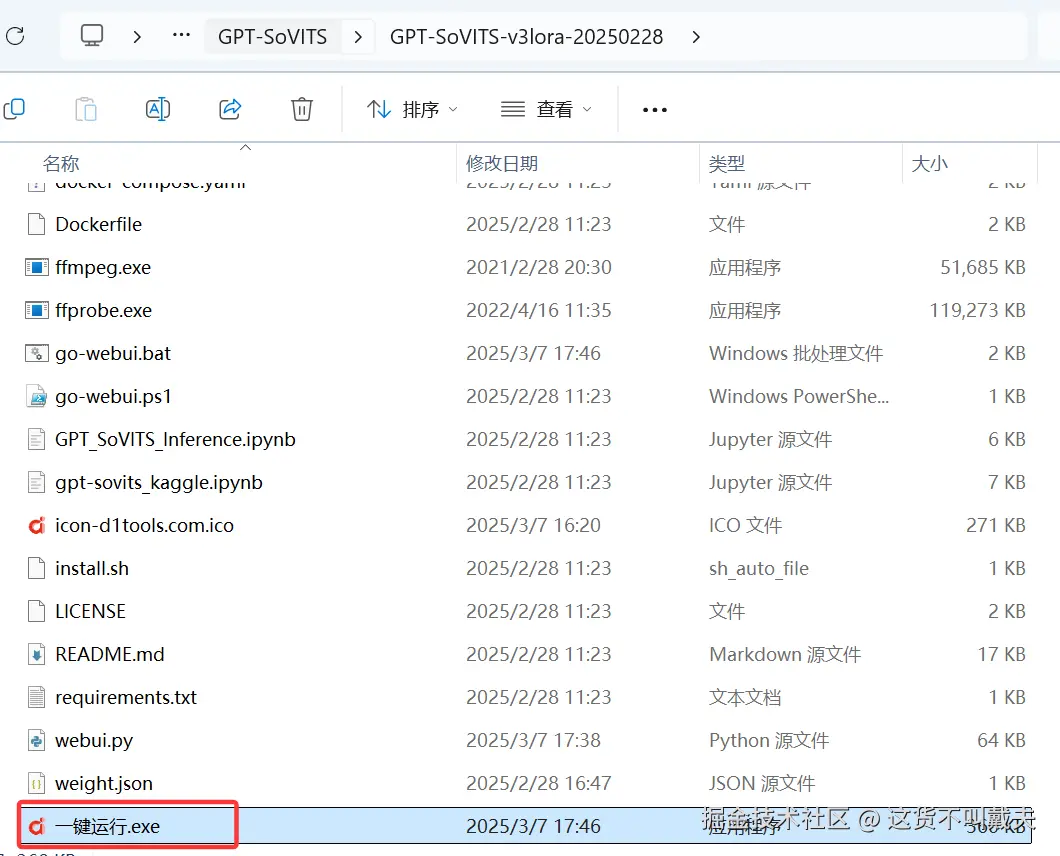Click the Markdown 源文件 type cell
1060x856 pixels.
[785, 655]
